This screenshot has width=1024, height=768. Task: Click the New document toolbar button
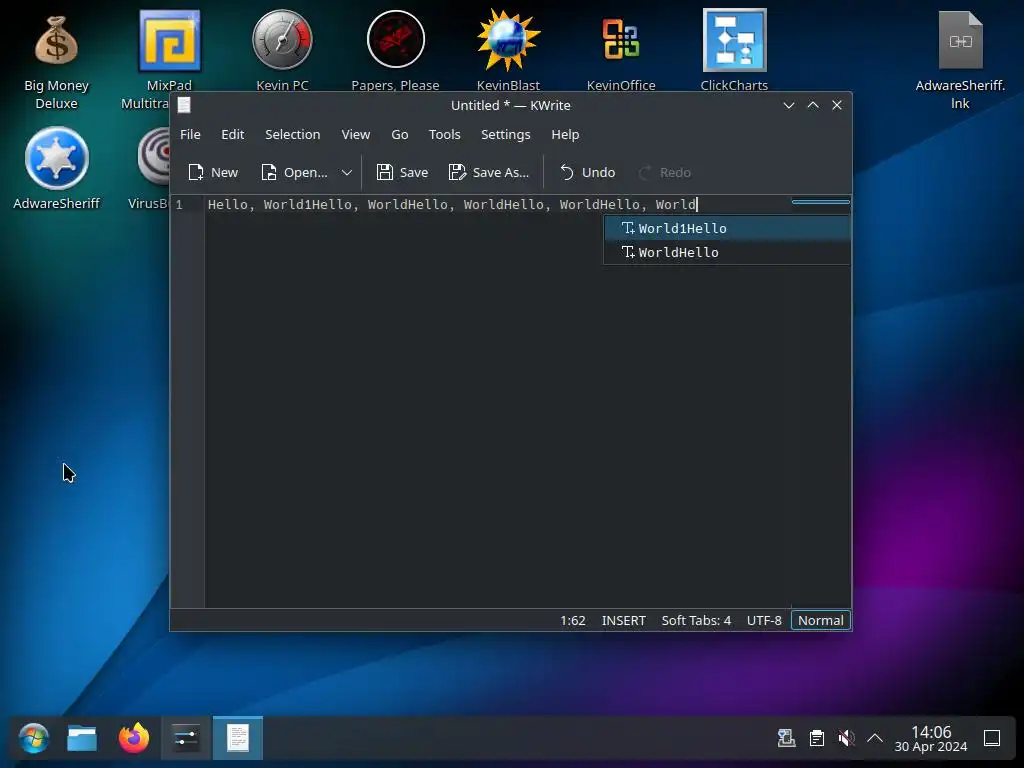213,172
